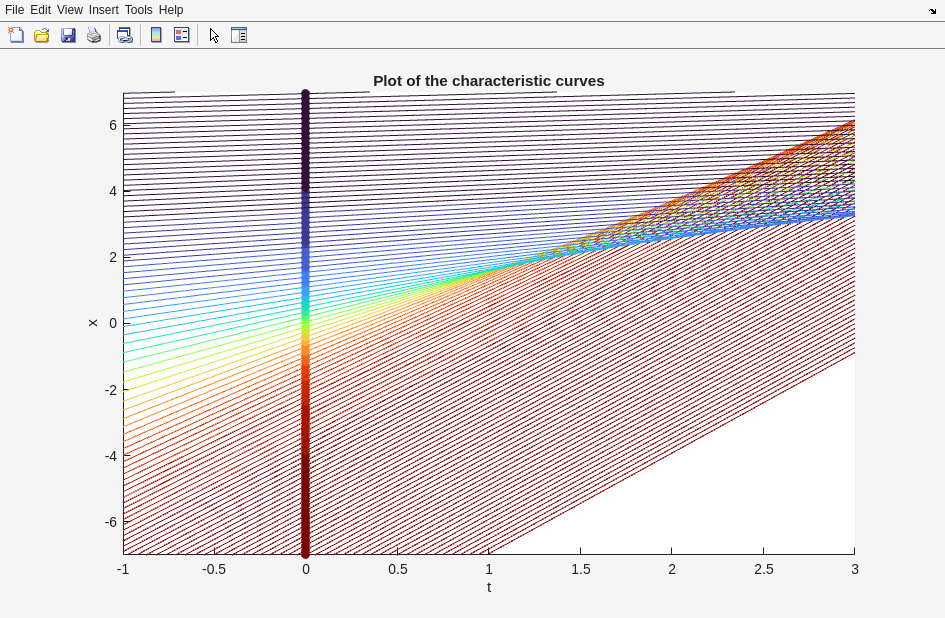Expand the View menu

[70, 10]
